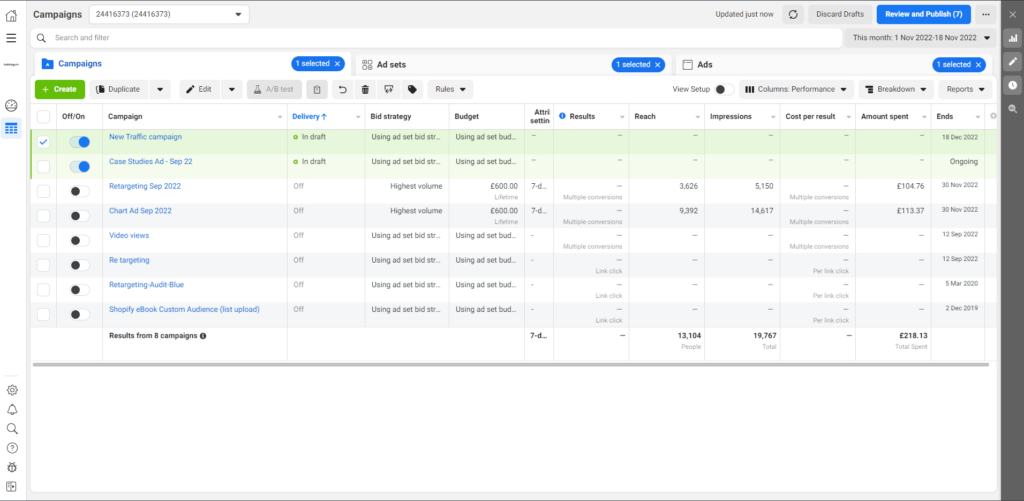Open the notifications bell icon

point(12,410)
